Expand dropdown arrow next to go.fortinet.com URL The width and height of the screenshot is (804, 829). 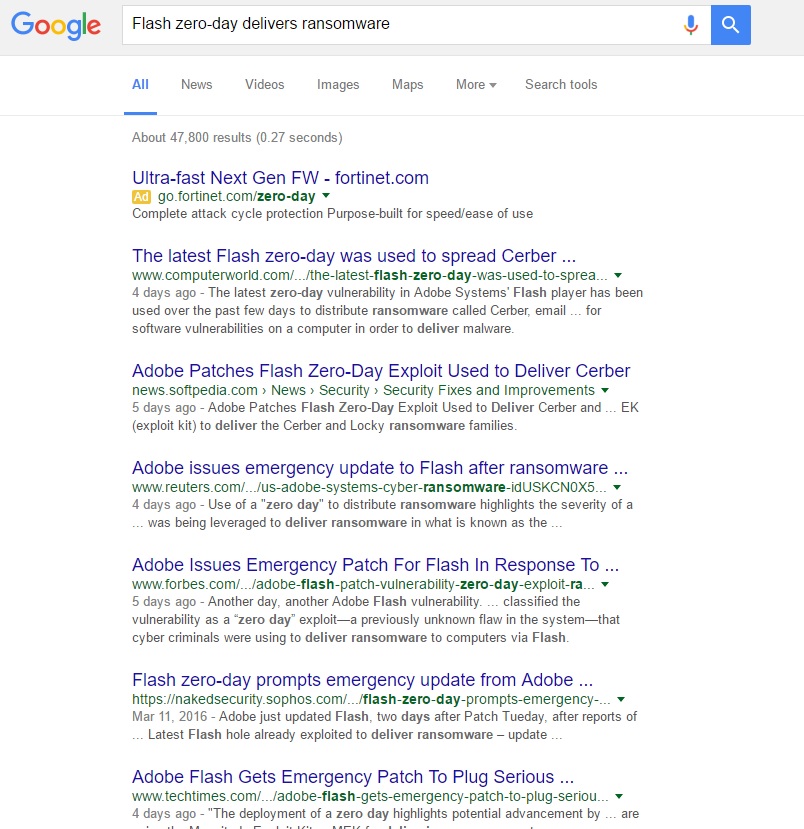pos(326,196)
